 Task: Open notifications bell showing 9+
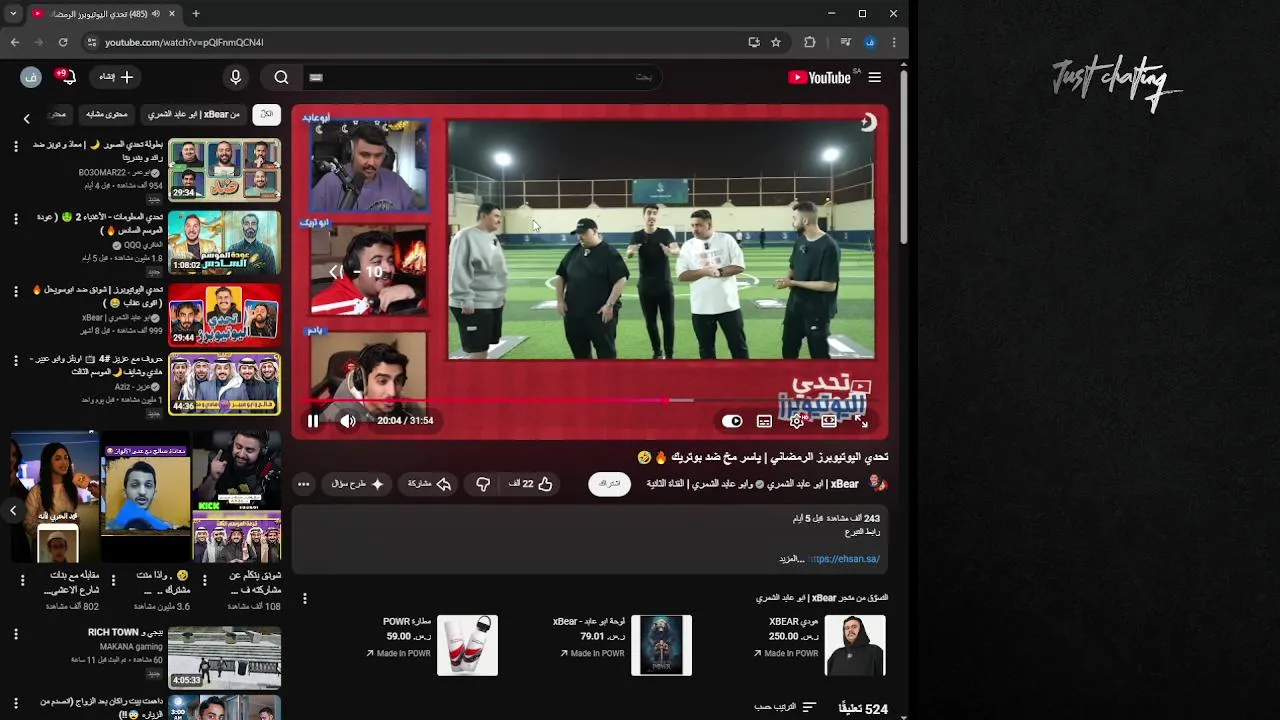click(x=66, y=77)
